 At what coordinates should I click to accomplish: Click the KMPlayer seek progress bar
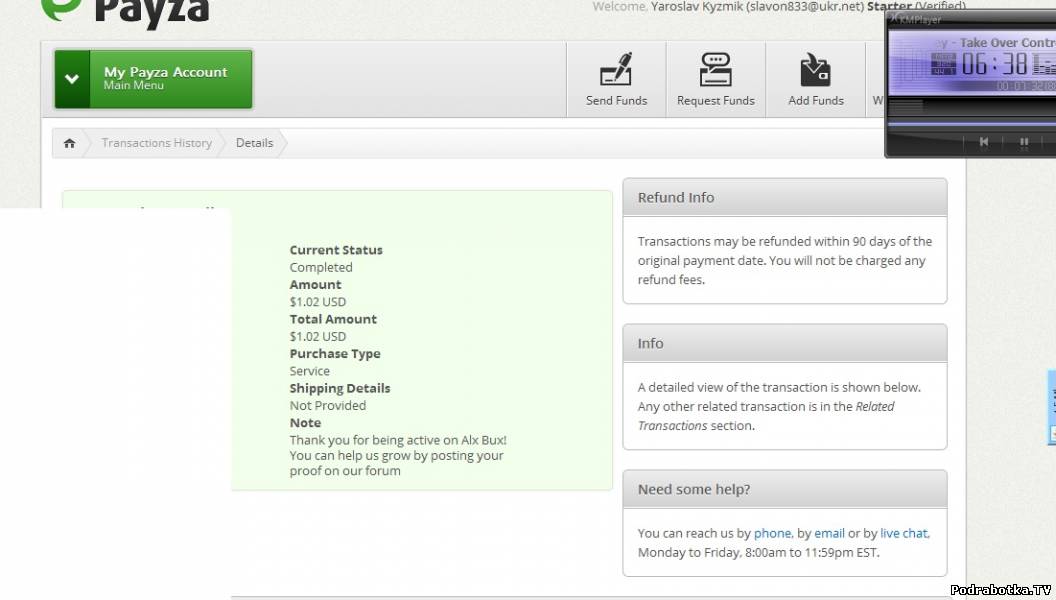pos(970,124)
